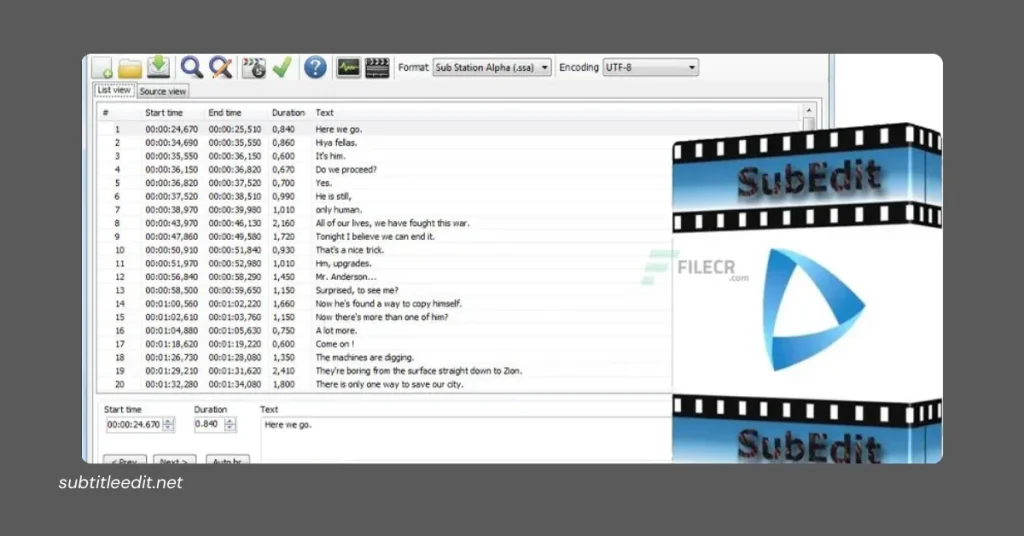Screen dimensions: 1024x536
Task: Expand the Format dropdown showing Sub Station Alpha
Action: [492, 67]
